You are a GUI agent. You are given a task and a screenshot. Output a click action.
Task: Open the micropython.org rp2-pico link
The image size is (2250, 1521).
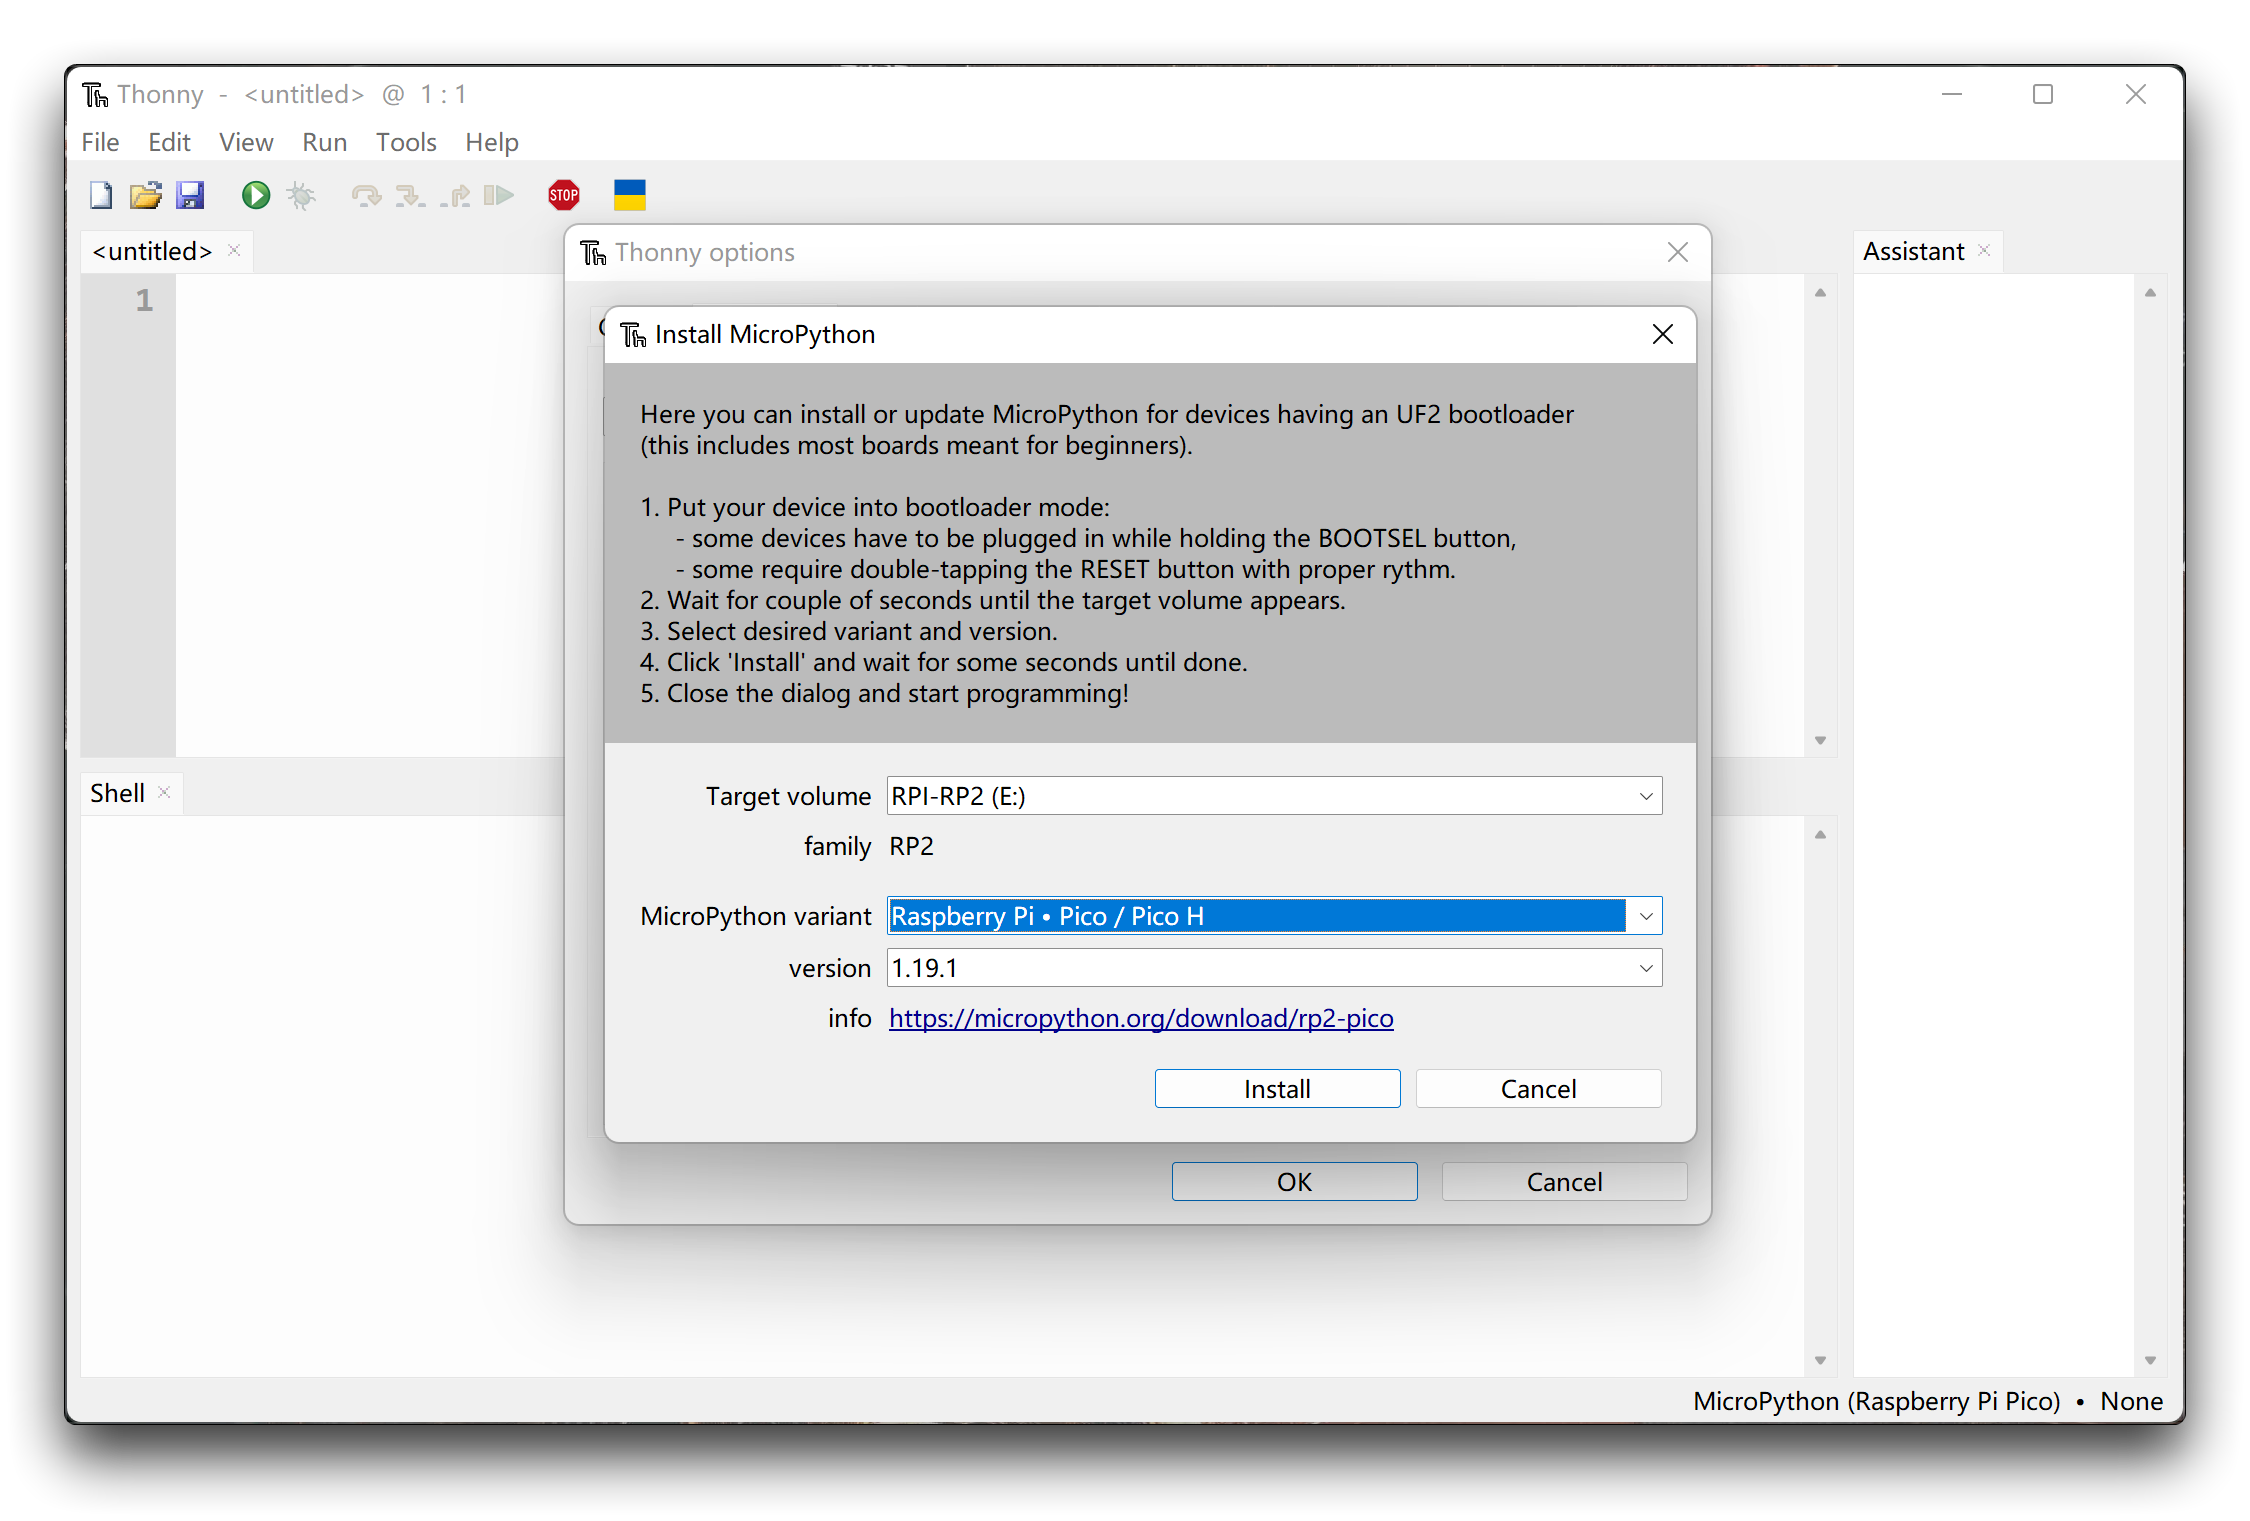pos(1141,1018)
